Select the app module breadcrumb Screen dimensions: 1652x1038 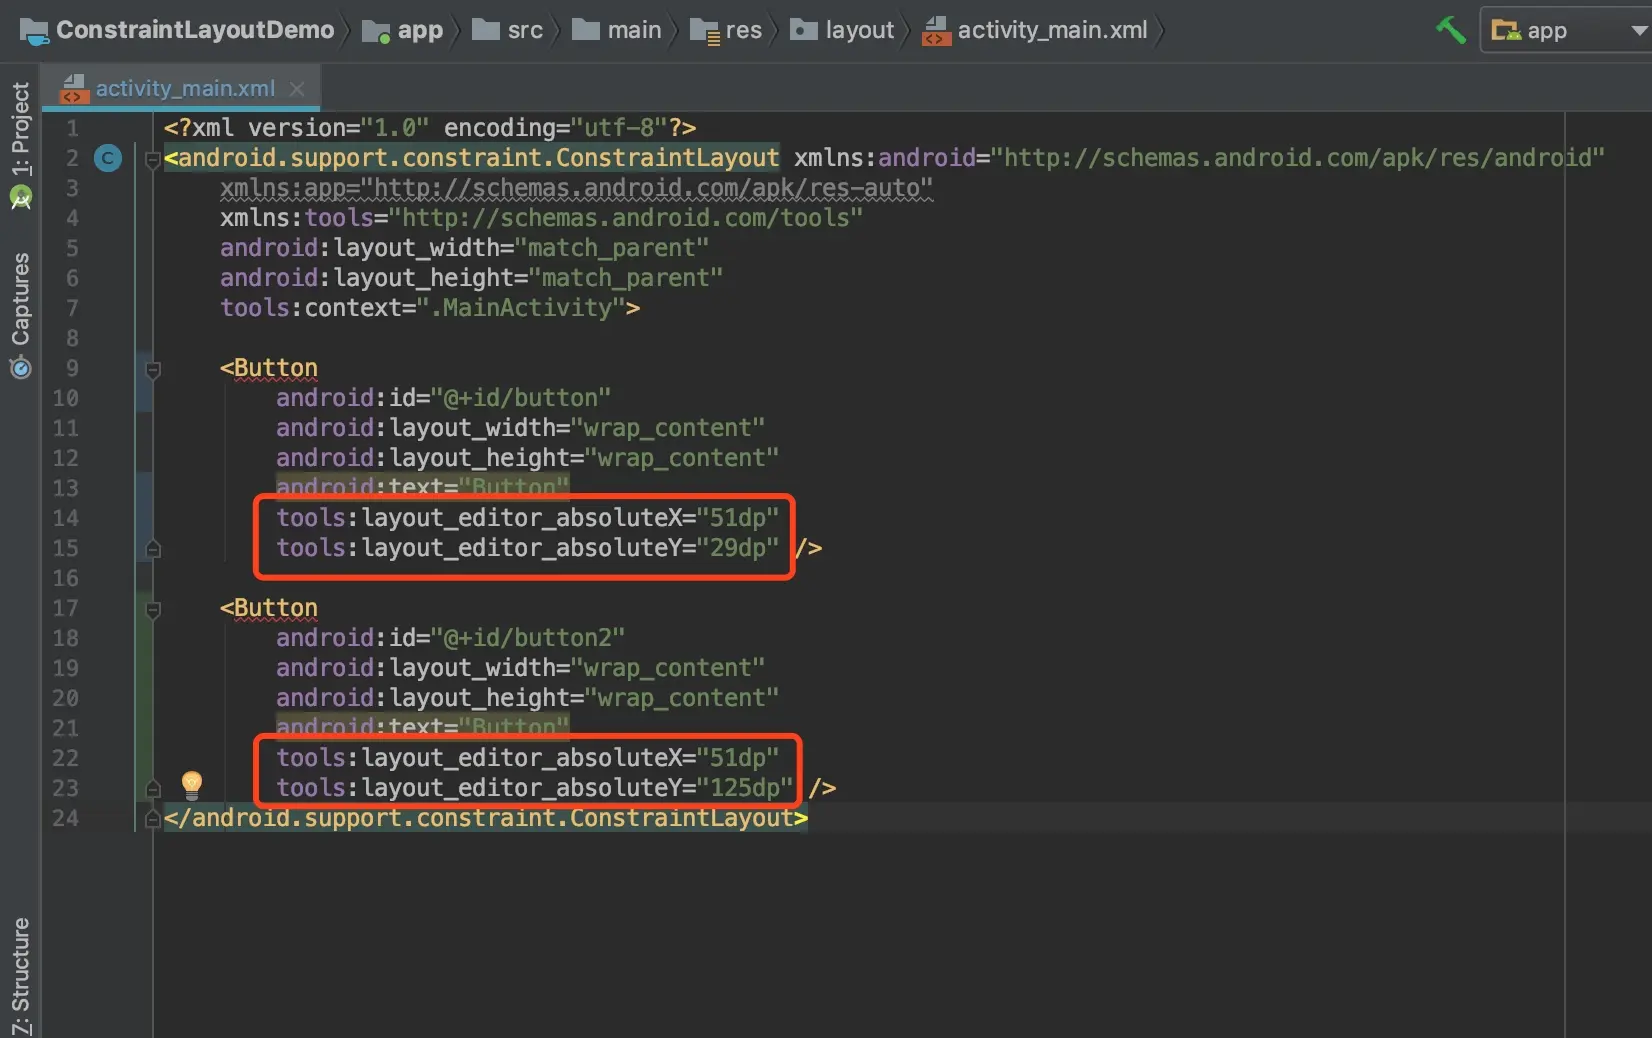coord(402,30)
